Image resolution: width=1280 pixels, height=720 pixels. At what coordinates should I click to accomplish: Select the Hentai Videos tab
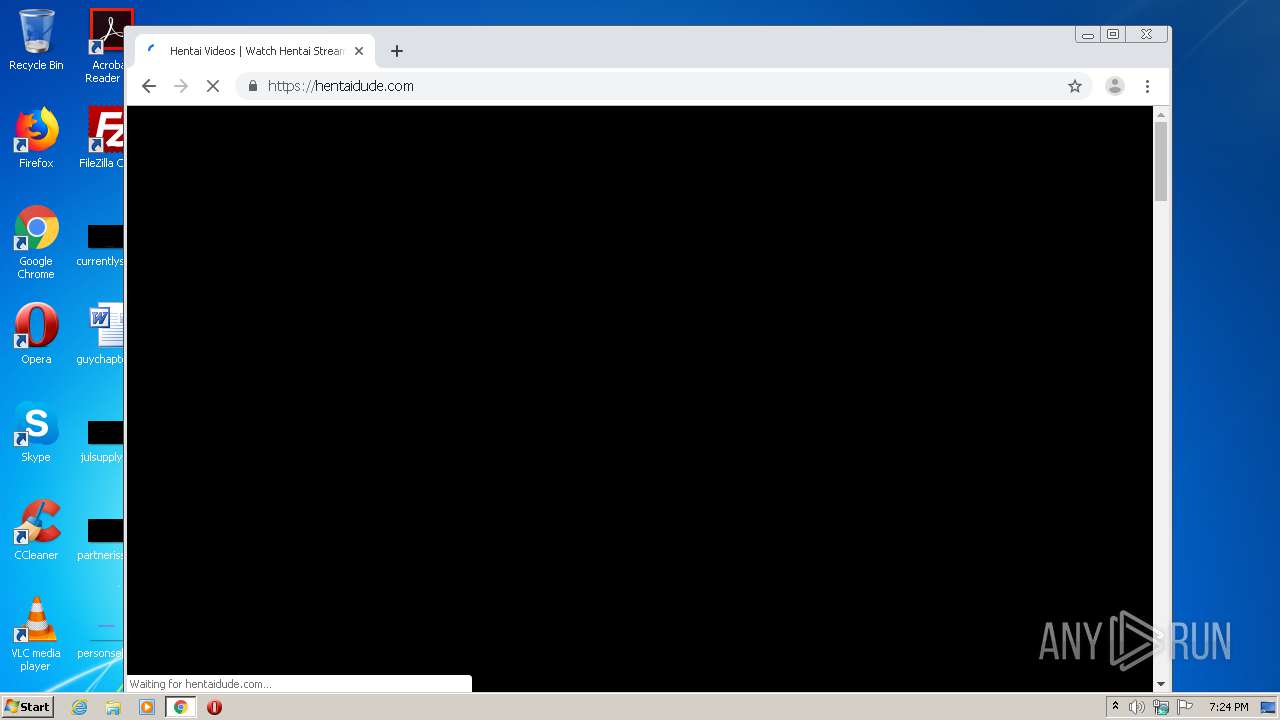coord(255,51)
